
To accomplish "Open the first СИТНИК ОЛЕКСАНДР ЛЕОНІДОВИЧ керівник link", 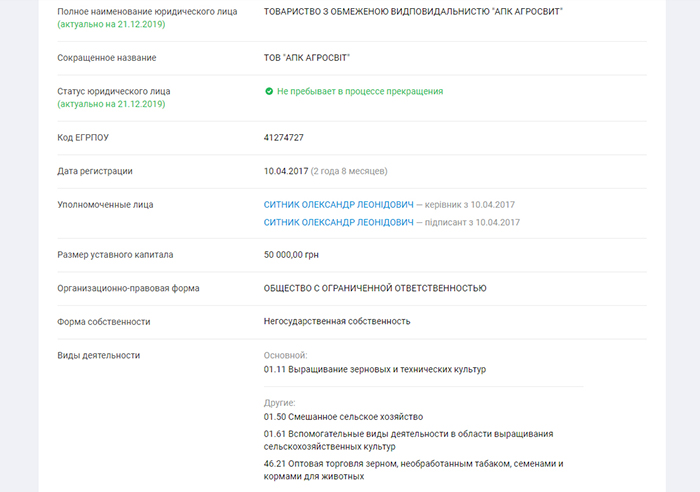I will 338,204.
